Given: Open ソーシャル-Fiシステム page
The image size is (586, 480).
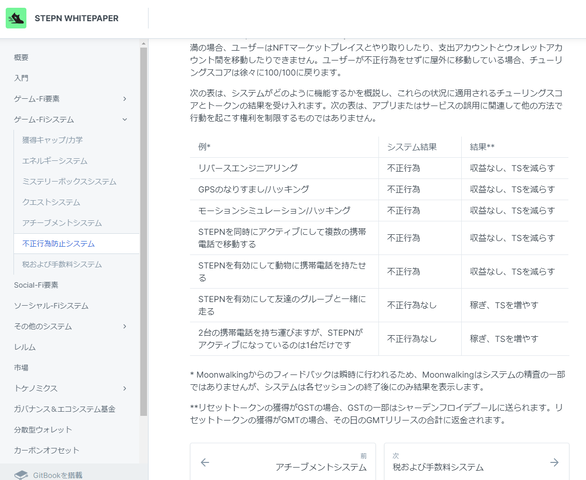Looking at the screenshot, I should [51, 306].
